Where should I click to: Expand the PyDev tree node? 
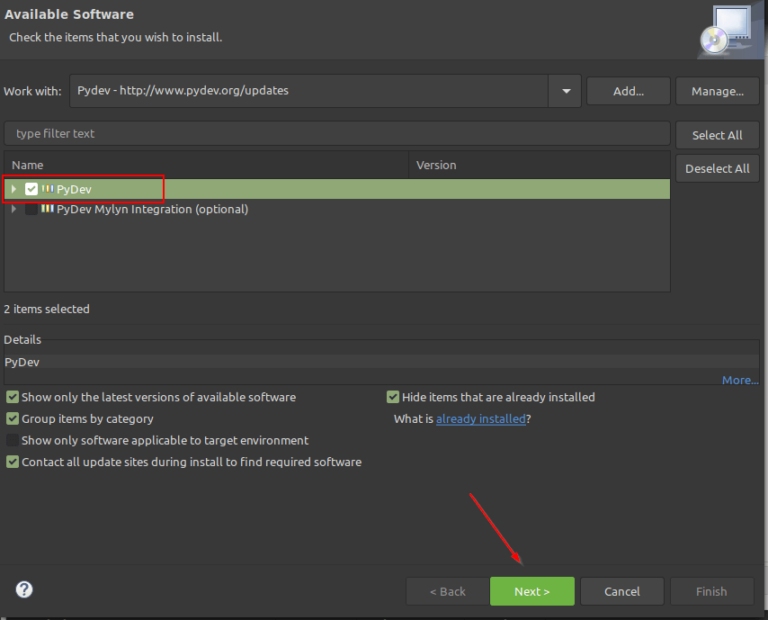pos(14,189)
